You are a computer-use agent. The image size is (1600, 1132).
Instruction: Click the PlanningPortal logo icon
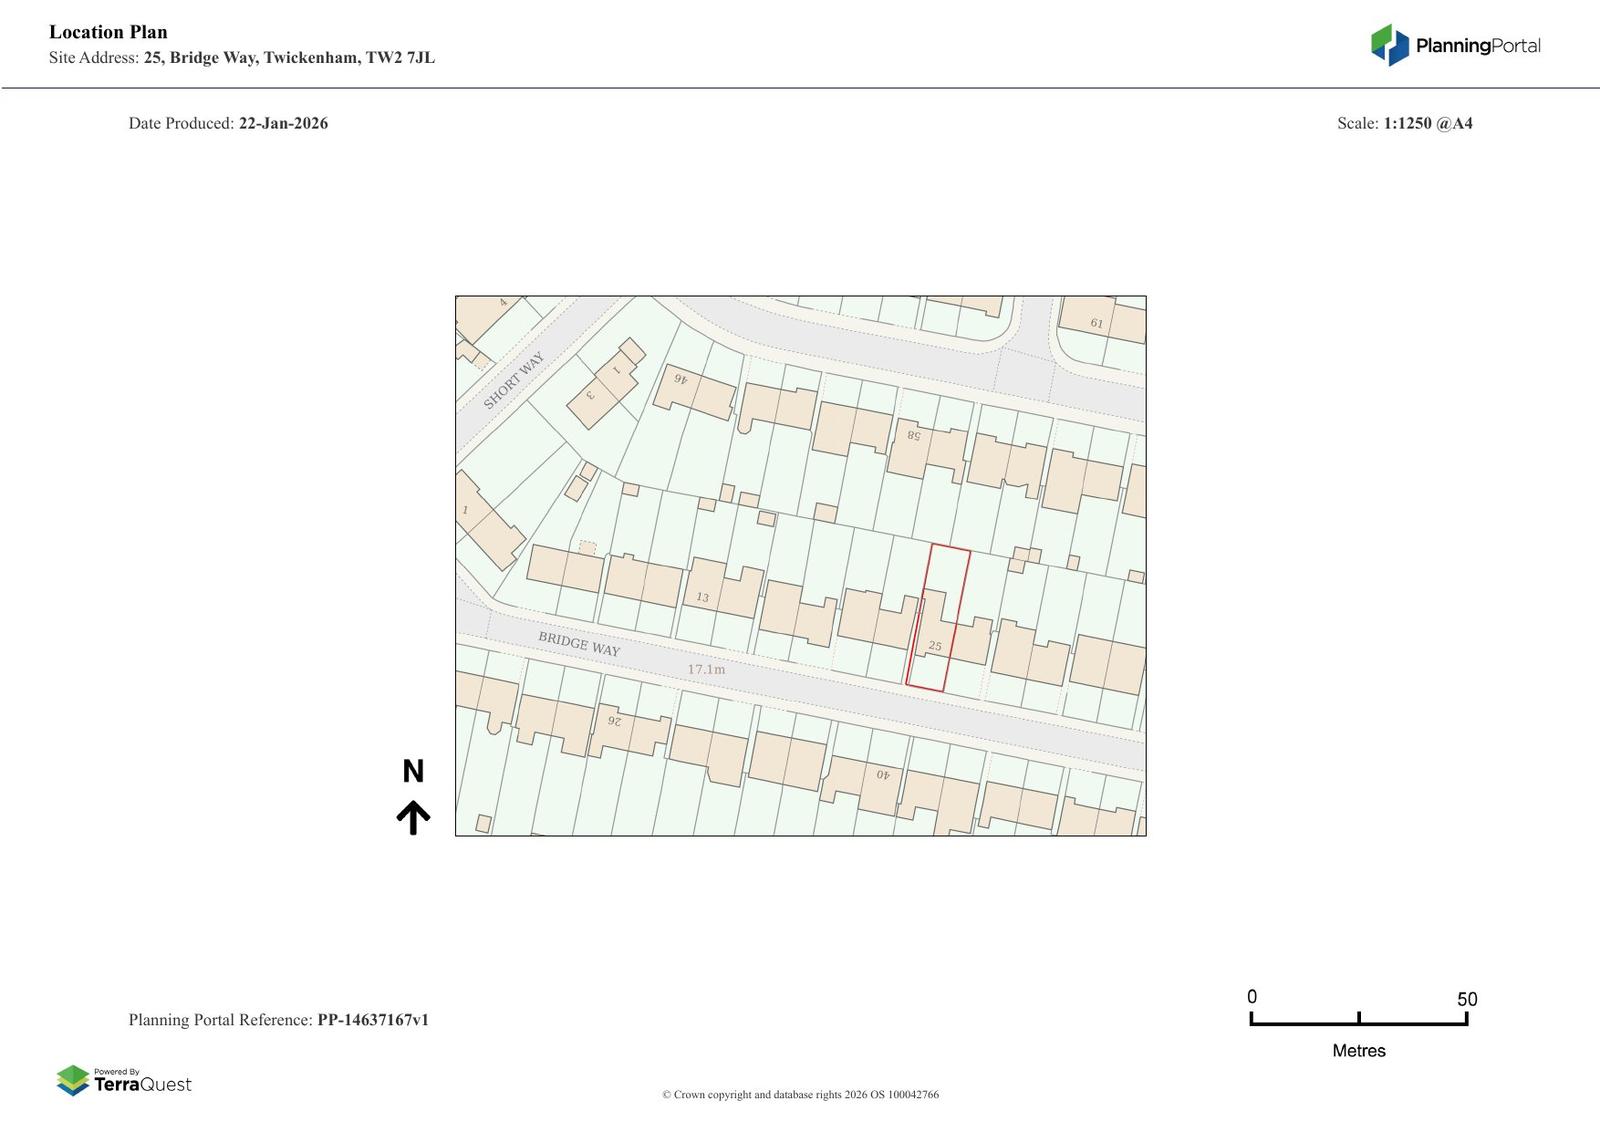pyautogui.click(x=1389, y=45)
